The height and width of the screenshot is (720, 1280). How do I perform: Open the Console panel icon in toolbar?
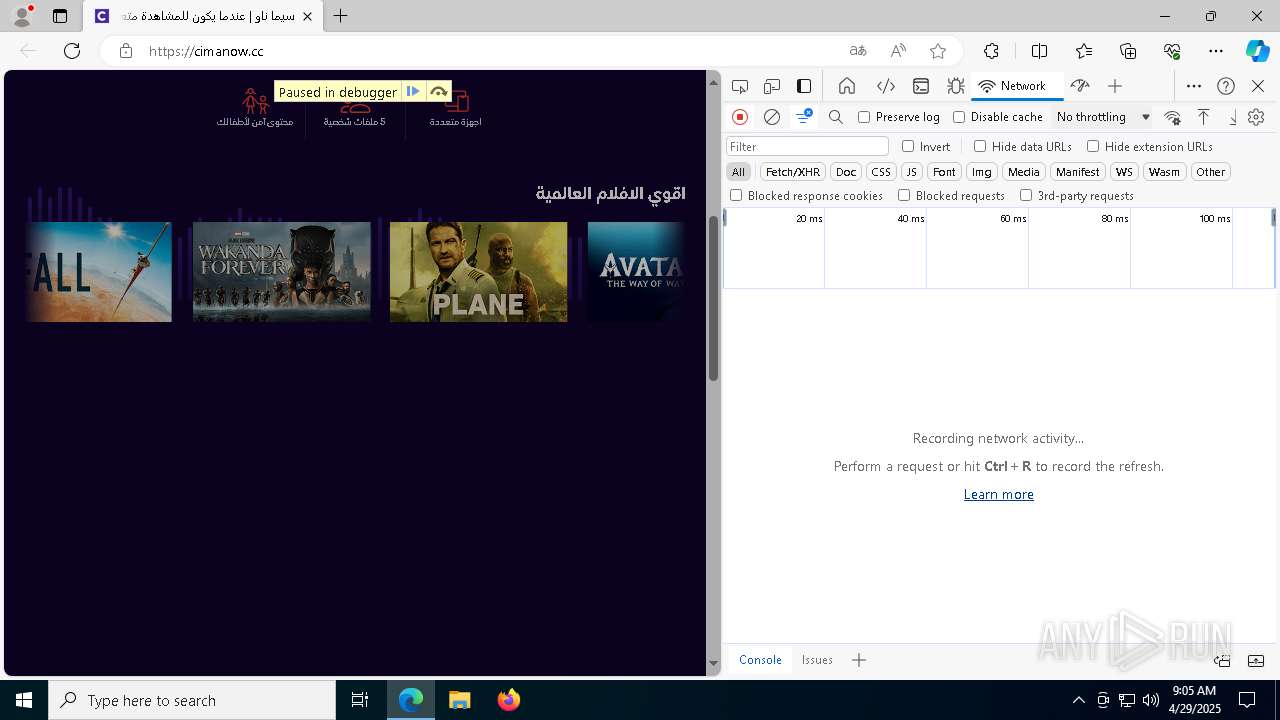(x=921, y=86)
